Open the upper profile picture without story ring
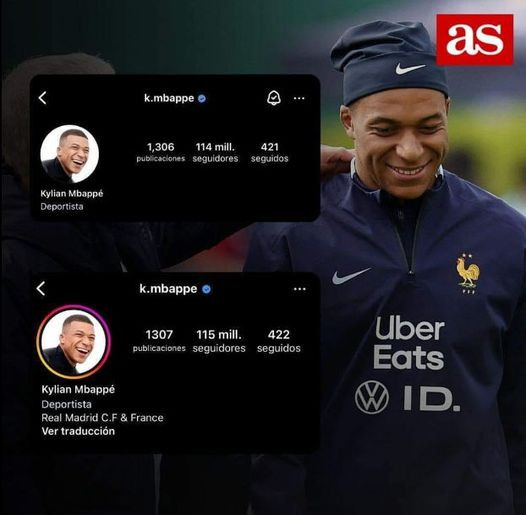Viewport: 526px width, 515px height. (69, 154)
